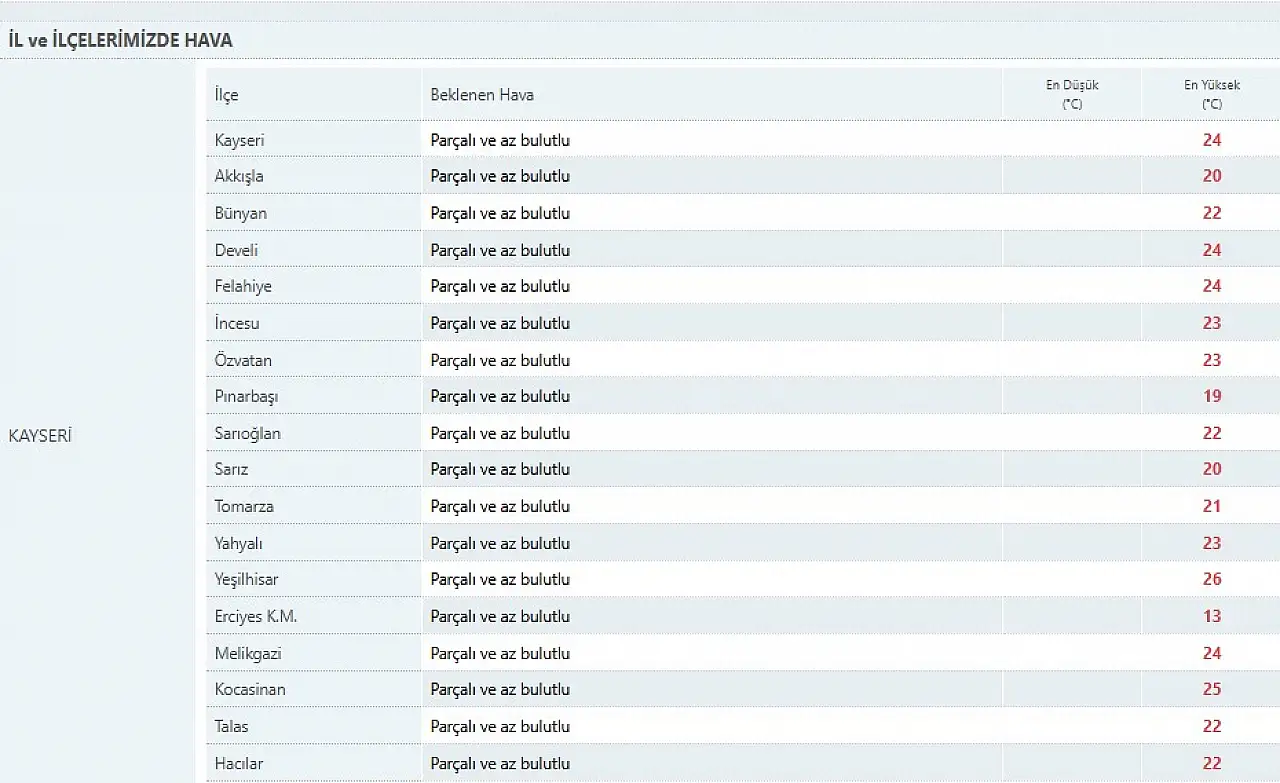The width and height of the screenshot is (1280, 783).
Task: Select the Yahyalı district name
Action: click(x=238, y=543)
